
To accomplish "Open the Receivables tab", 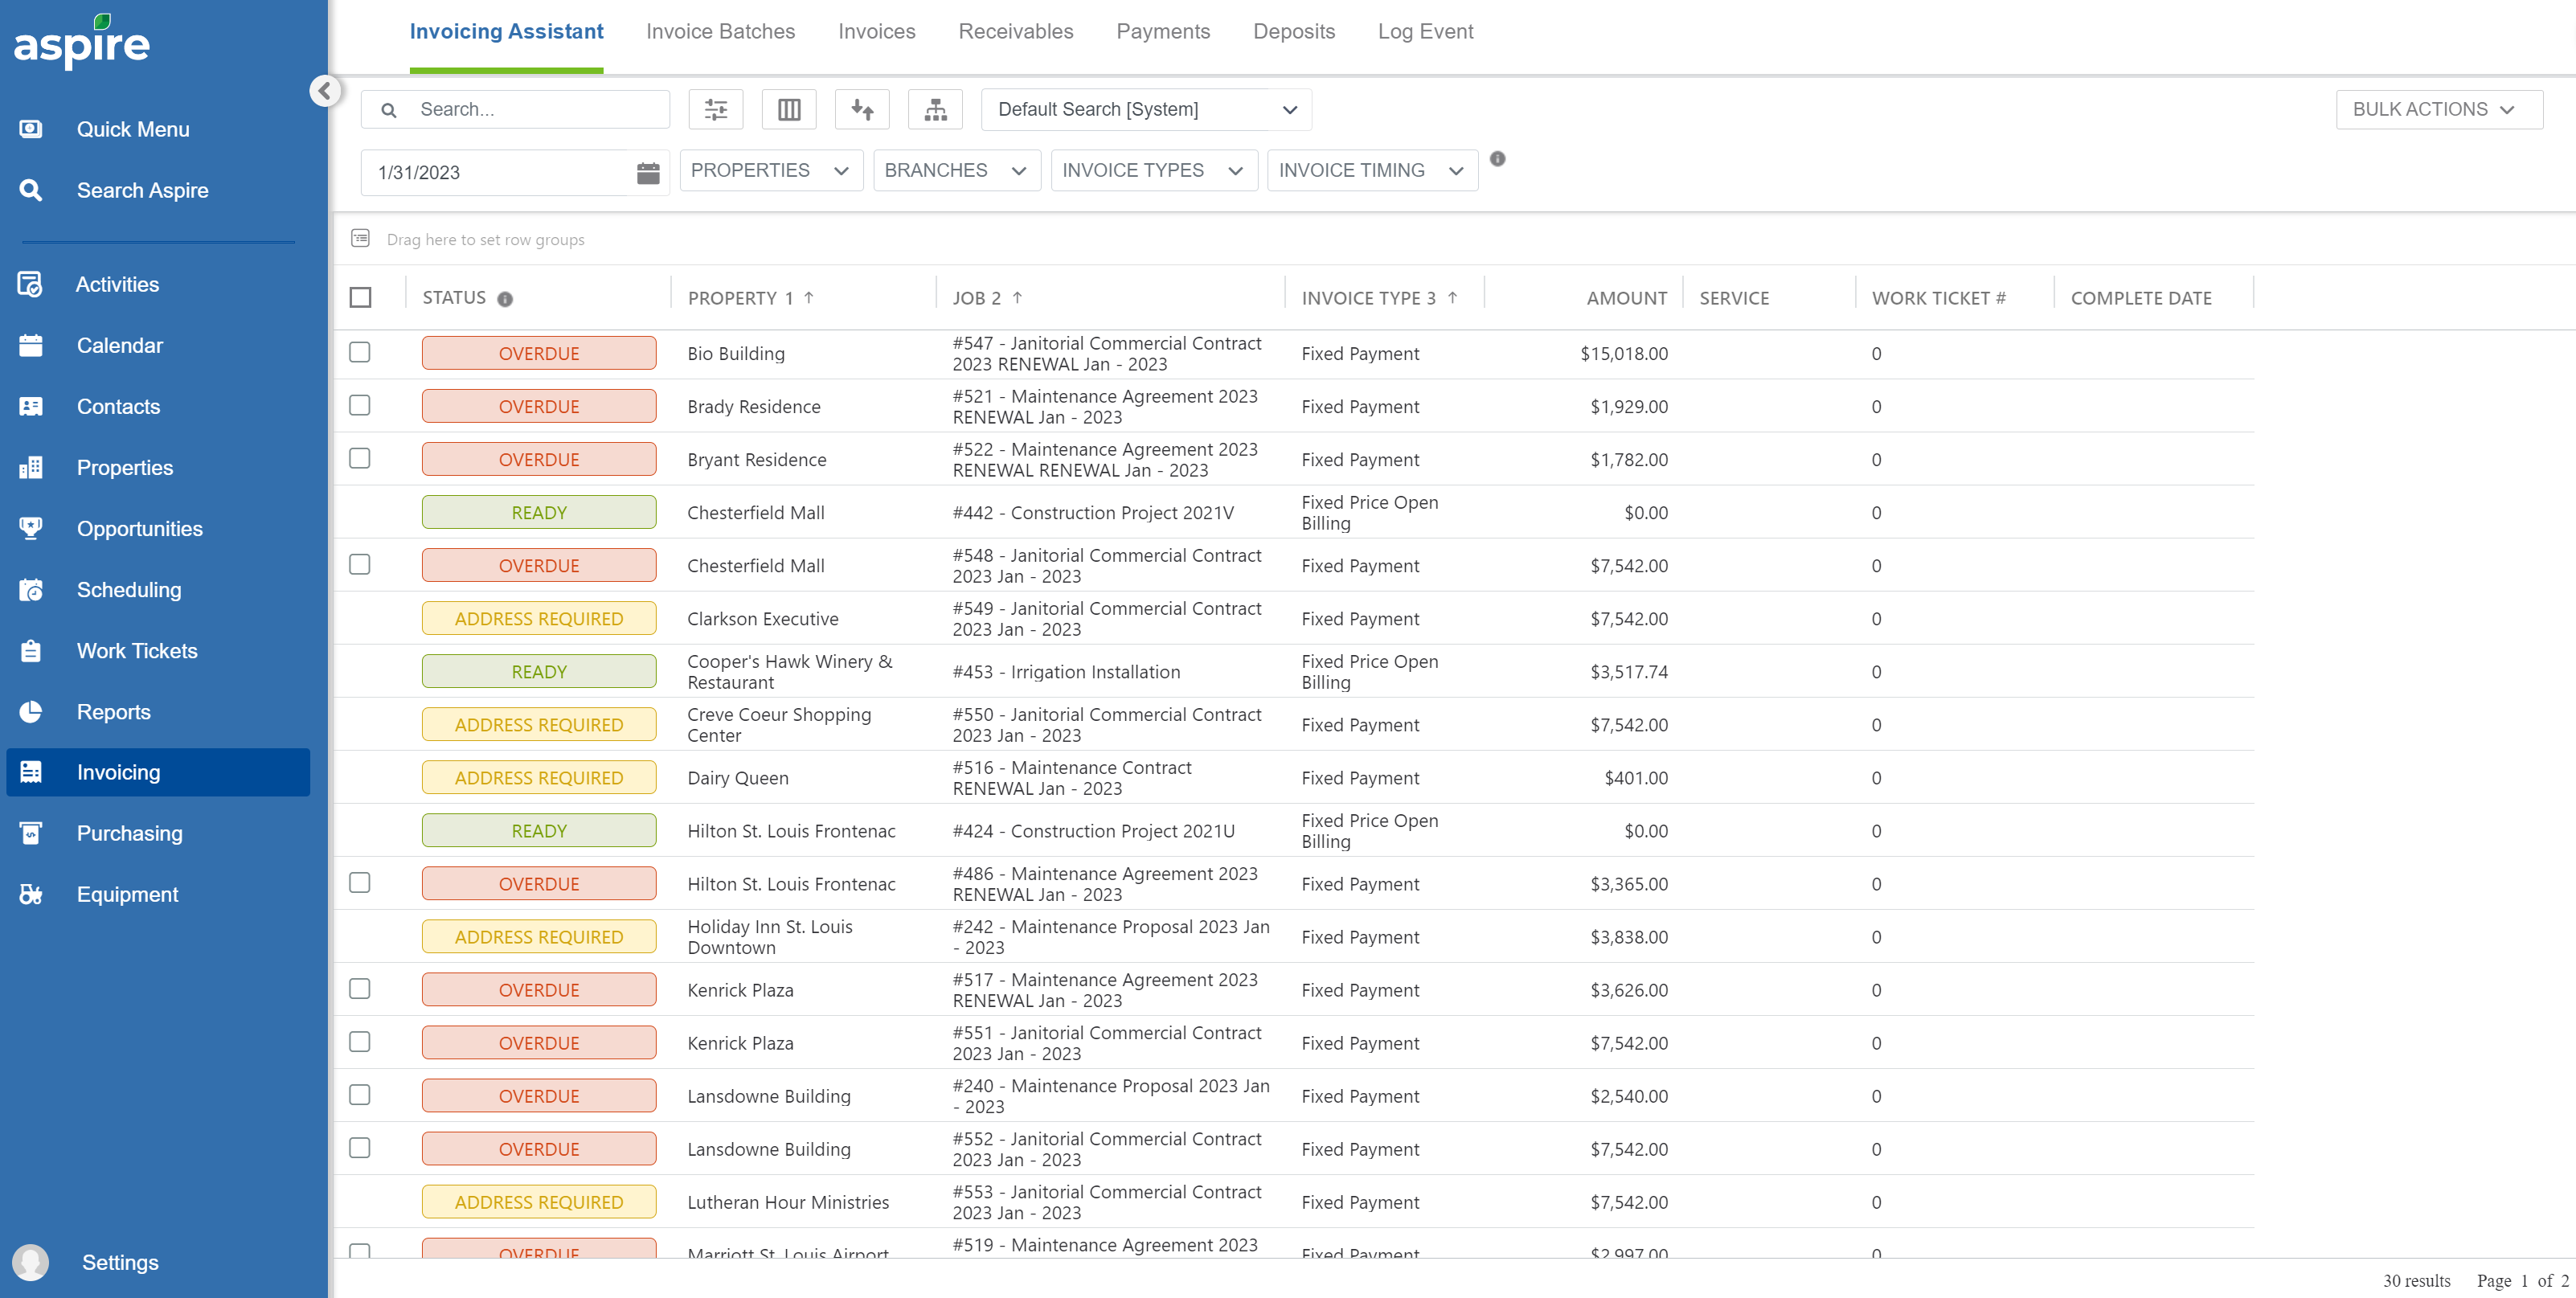I will click(1015, 31).
